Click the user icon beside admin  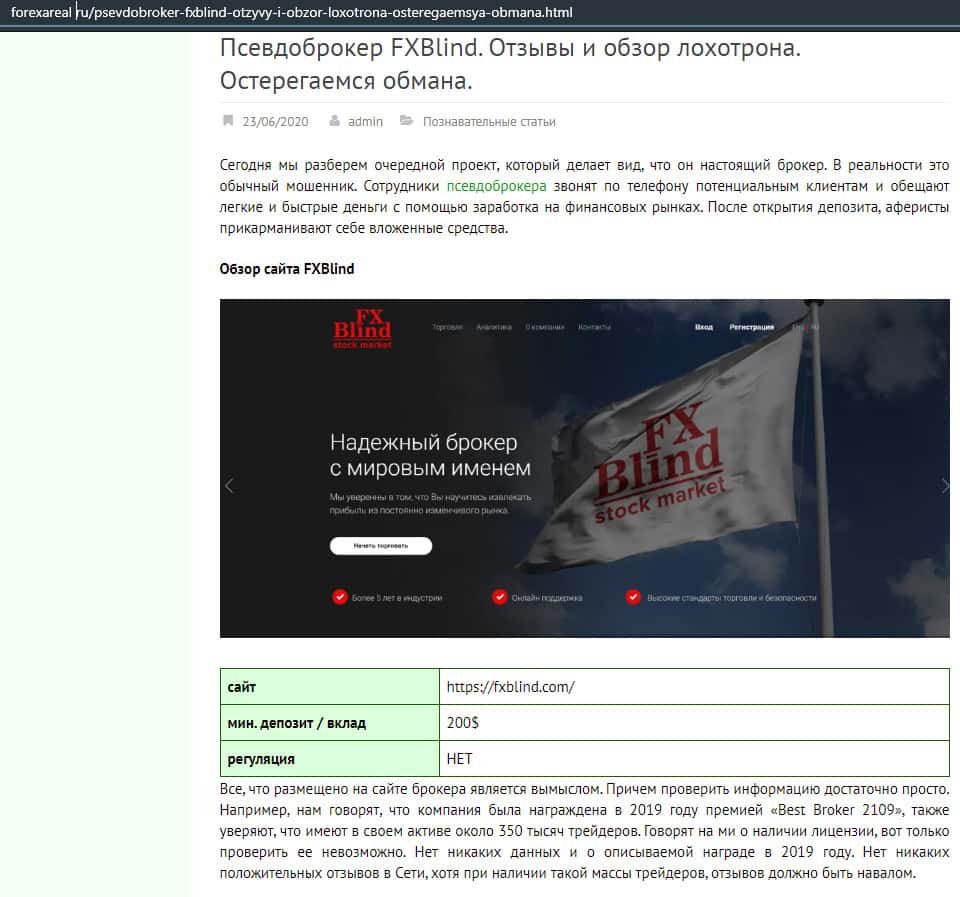334,121
